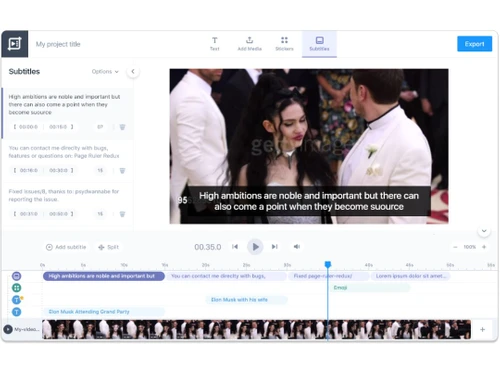Select 'High ambitions are noble' timeline clip
The height and width of the screenshot is (375, 500).
104,276
